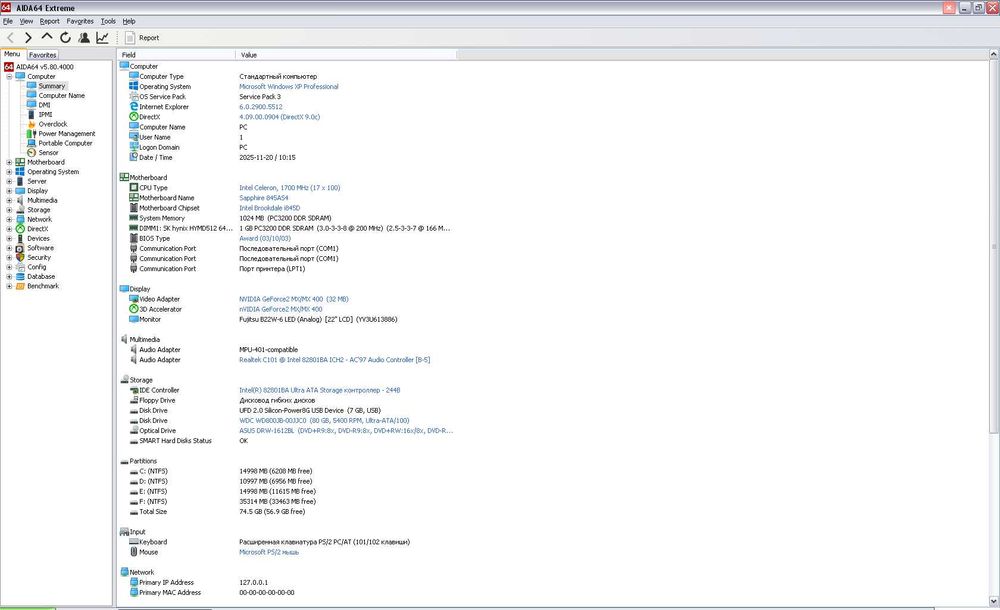Click the 3D Accelerator field icon
Image resolution: width=1000 pixels, height=610 pixels.
coord(134,309)
